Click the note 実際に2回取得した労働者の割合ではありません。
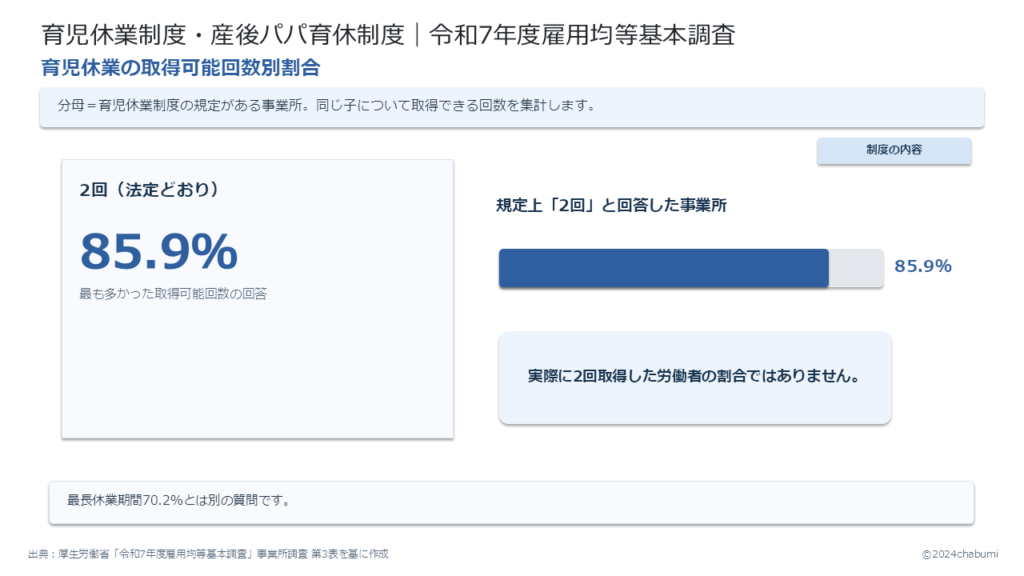The height and width of the screenshot is (576, 1024). point(694,377)
